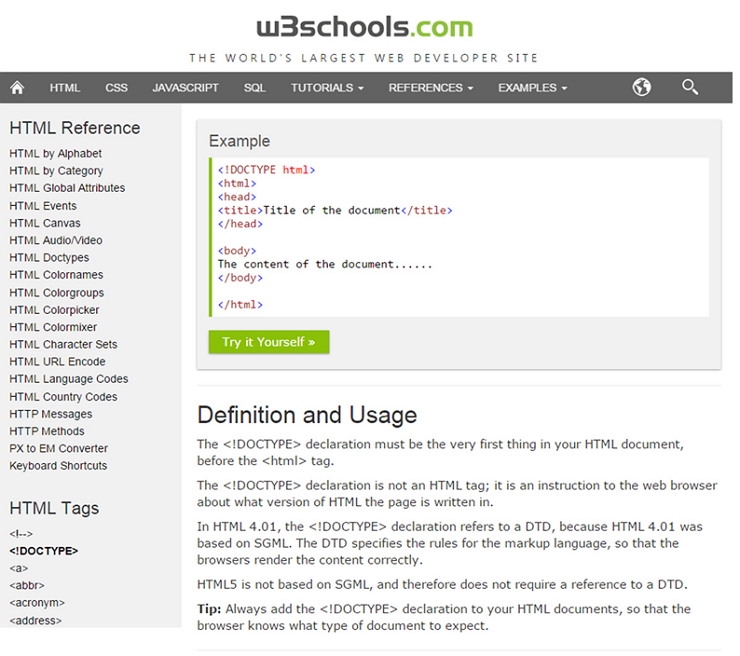Open HTML Events link
The width and height of the screenshot is (740, 656).
(43, 206)
